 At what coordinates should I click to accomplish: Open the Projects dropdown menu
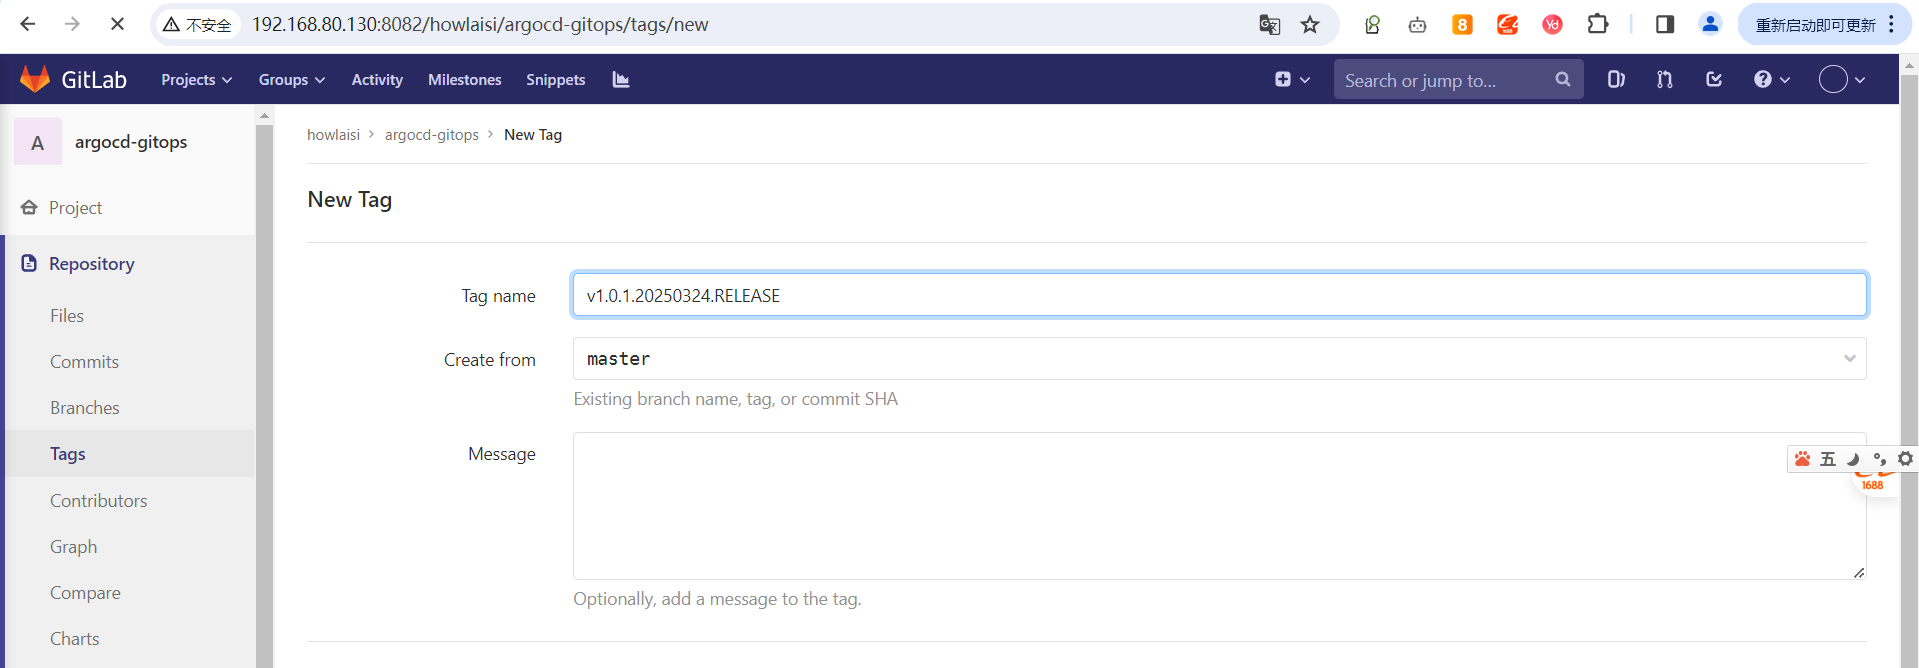(x=196, y=80)
